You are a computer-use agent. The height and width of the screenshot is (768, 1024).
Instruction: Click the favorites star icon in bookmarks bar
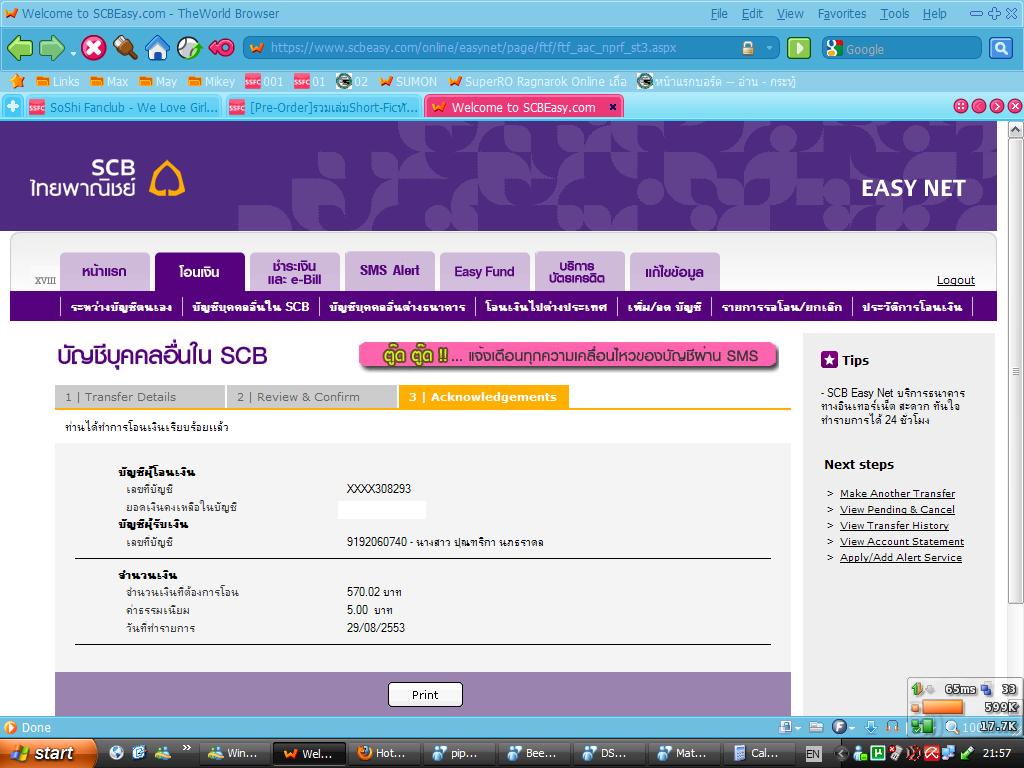tap(18, 81)
